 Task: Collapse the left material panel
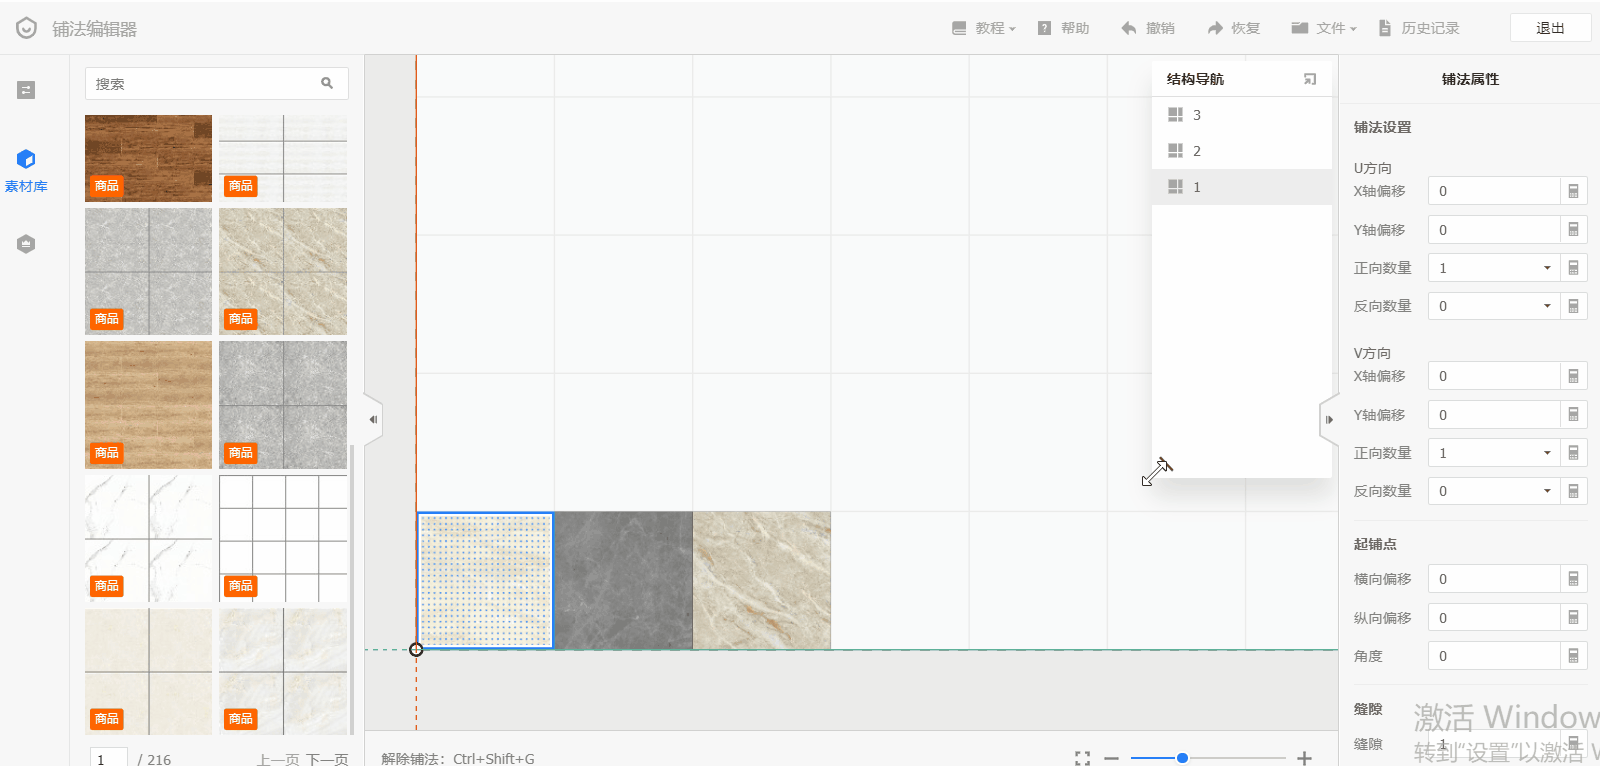(373, 420)
